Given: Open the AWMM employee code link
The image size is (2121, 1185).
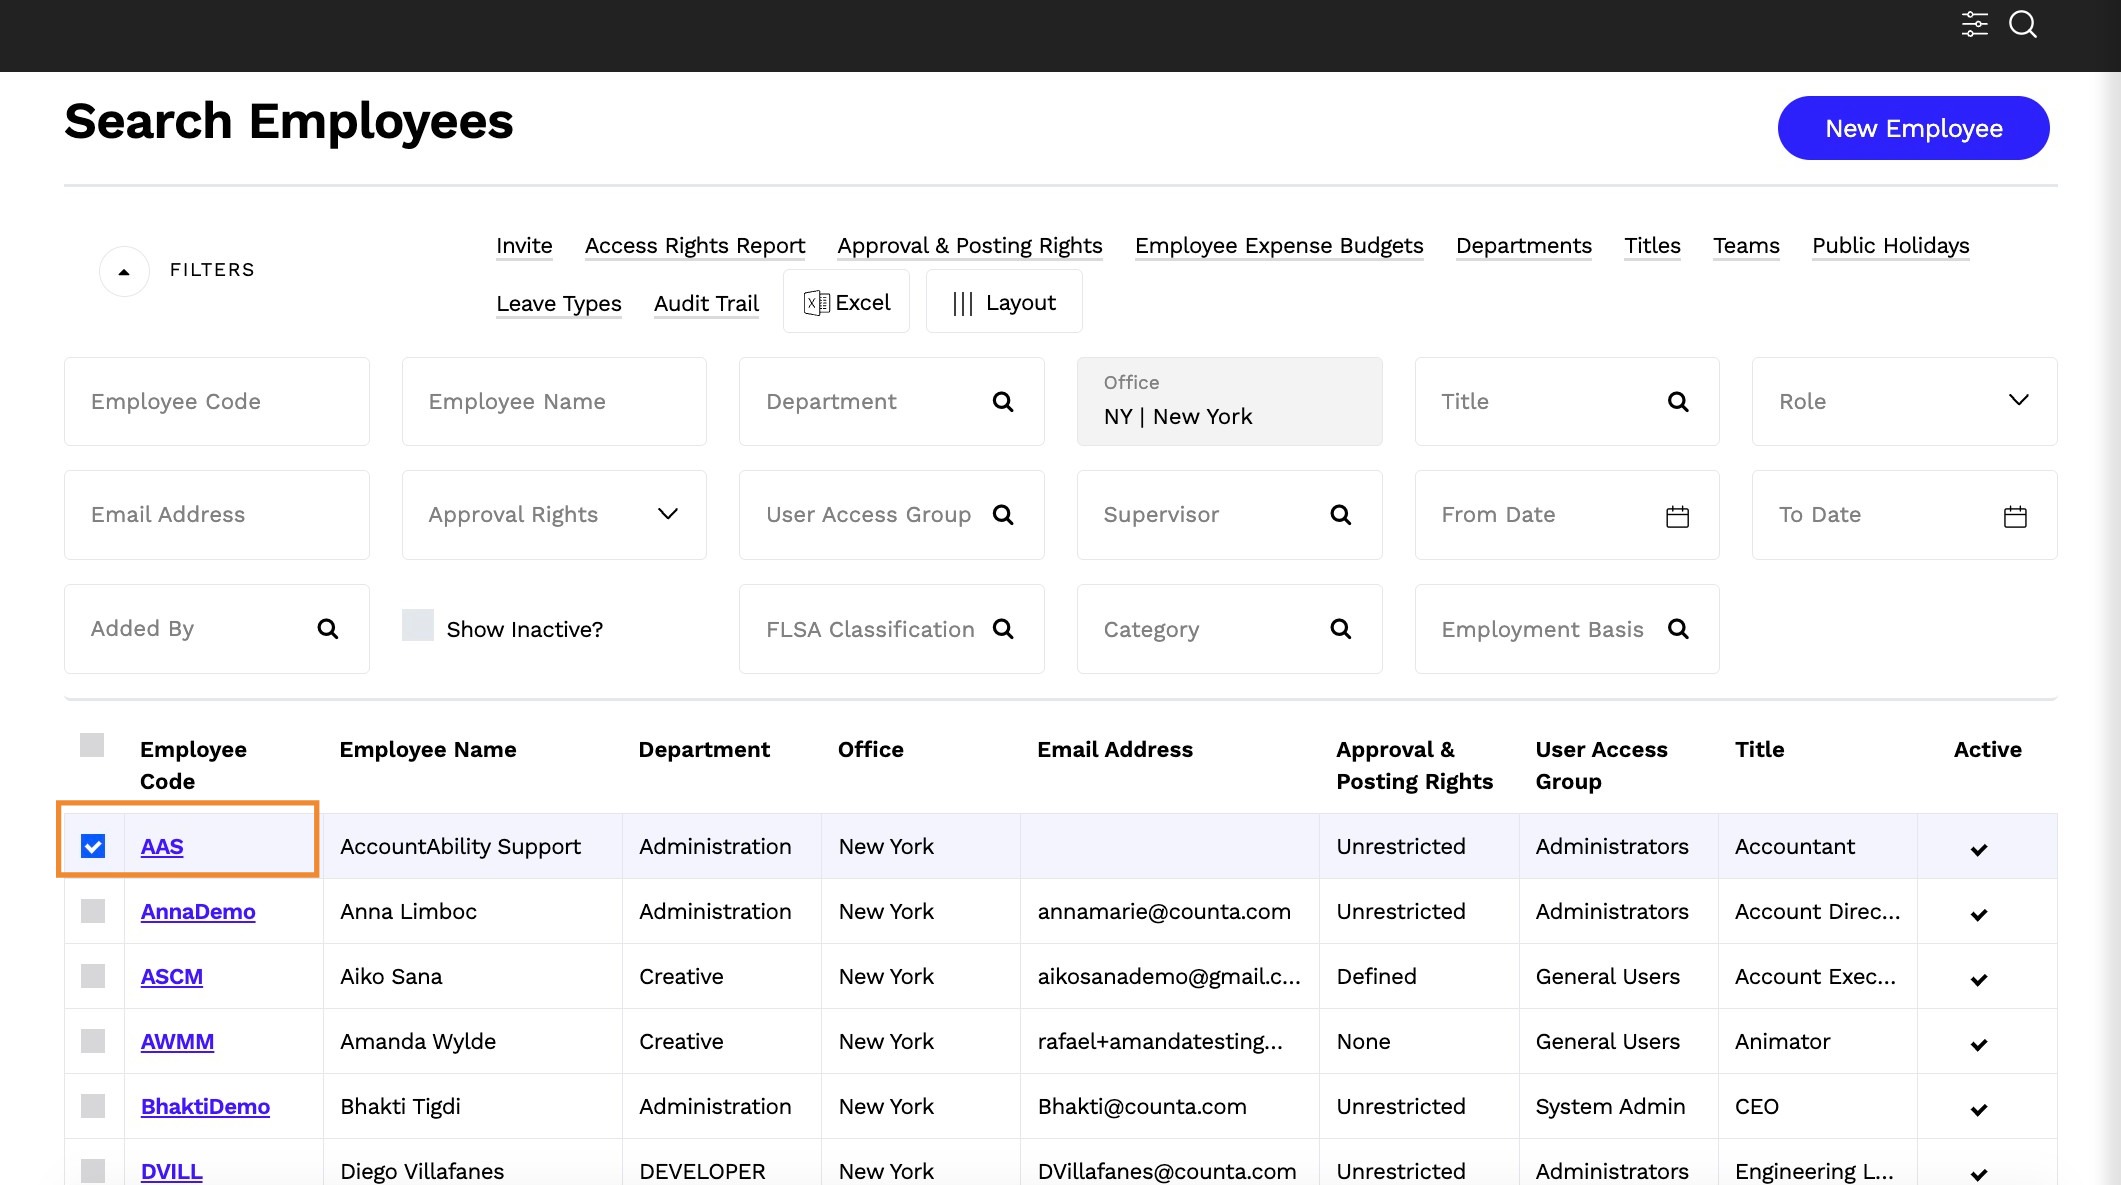Looking at the screenshot, I should (x=177, y=1042).
